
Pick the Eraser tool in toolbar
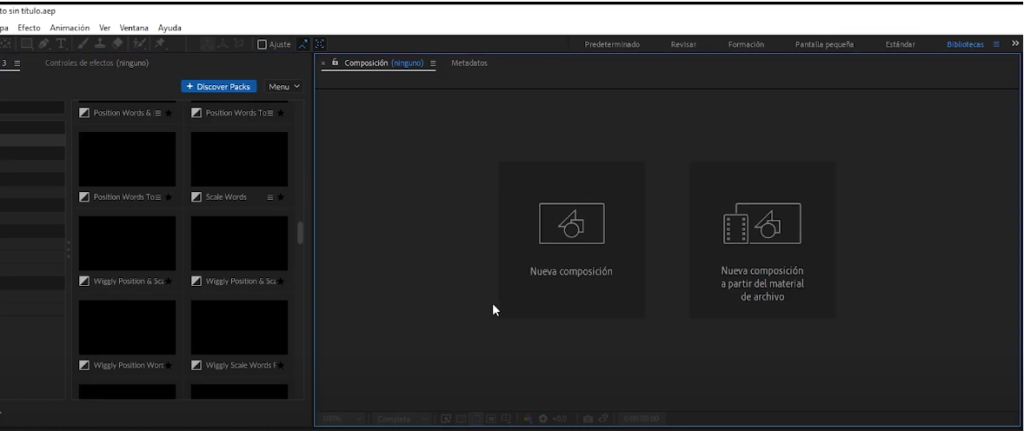point(117,44)
